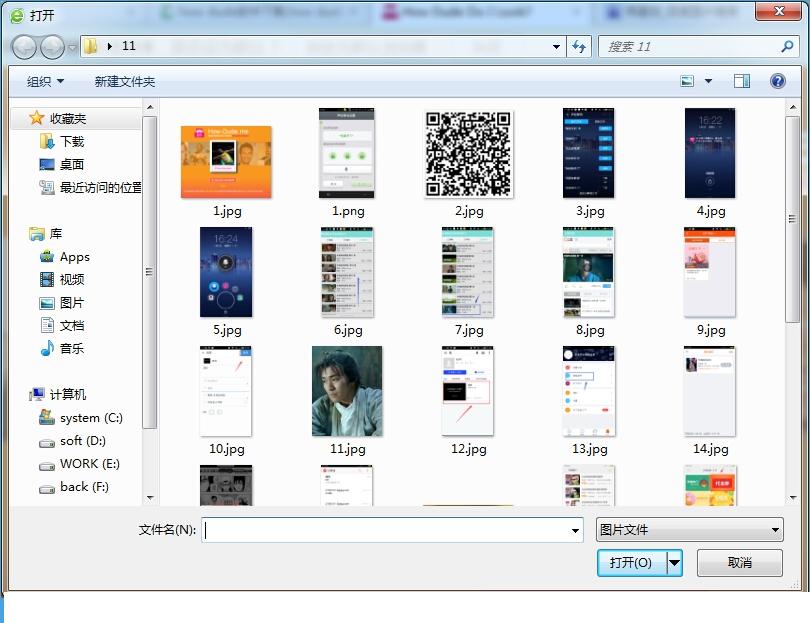This screenshot has width=810, height=623.
Task: Expand the address bar history dropdown
Action: click(x=556, y=47)
